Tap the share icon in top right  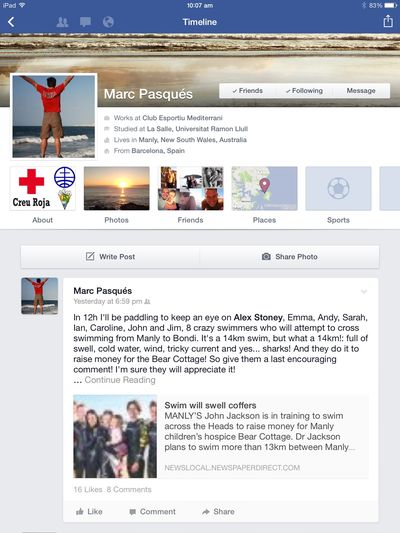[388, 21]
